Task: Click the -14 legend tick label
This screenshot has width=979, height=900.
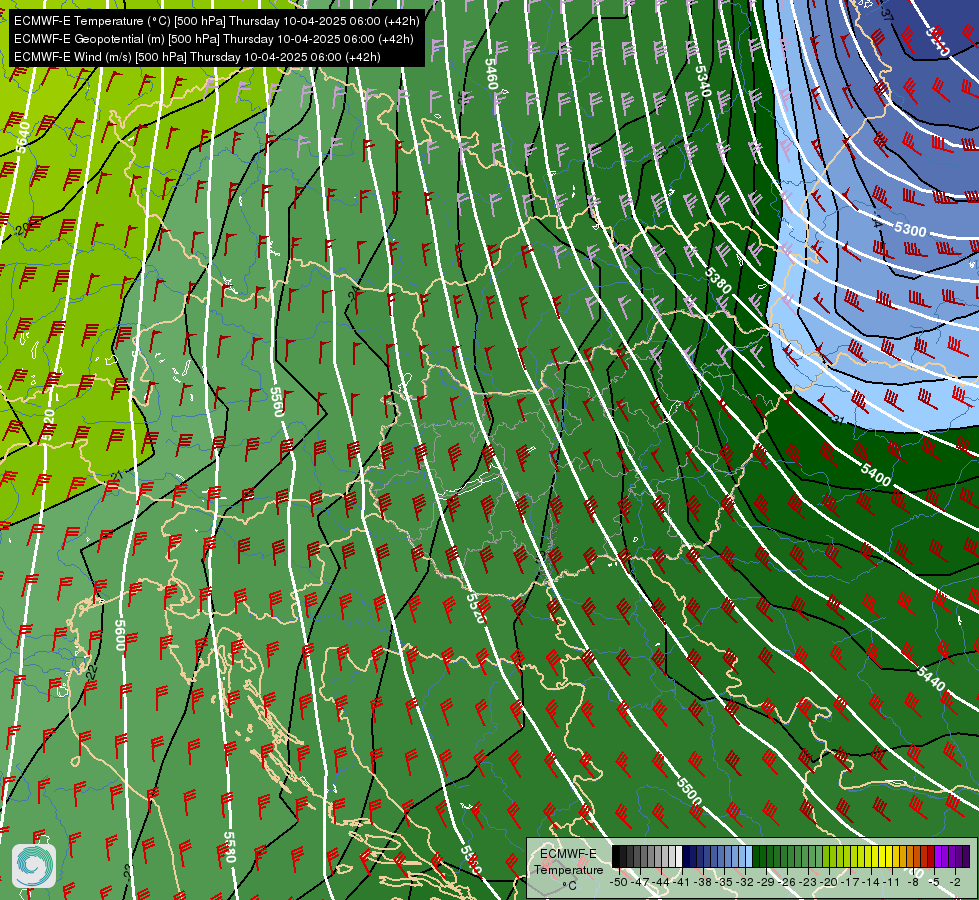Action: 872,882
